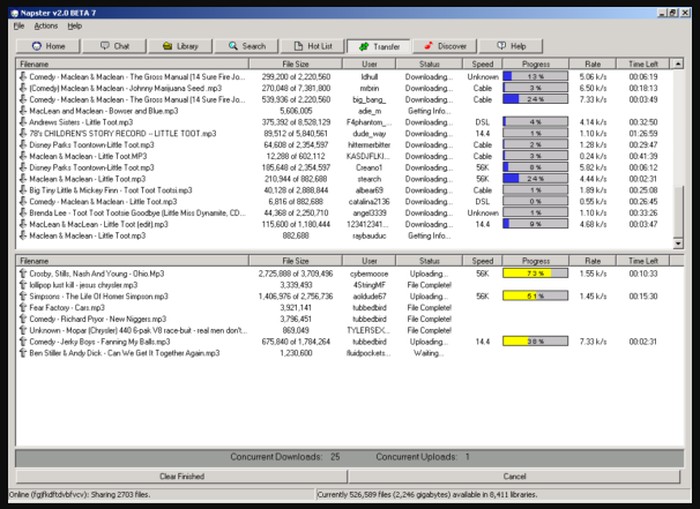Click download icon beside Bowser and Blue.mp3
This screenshot has height=509, width=700.
(23, 111)
